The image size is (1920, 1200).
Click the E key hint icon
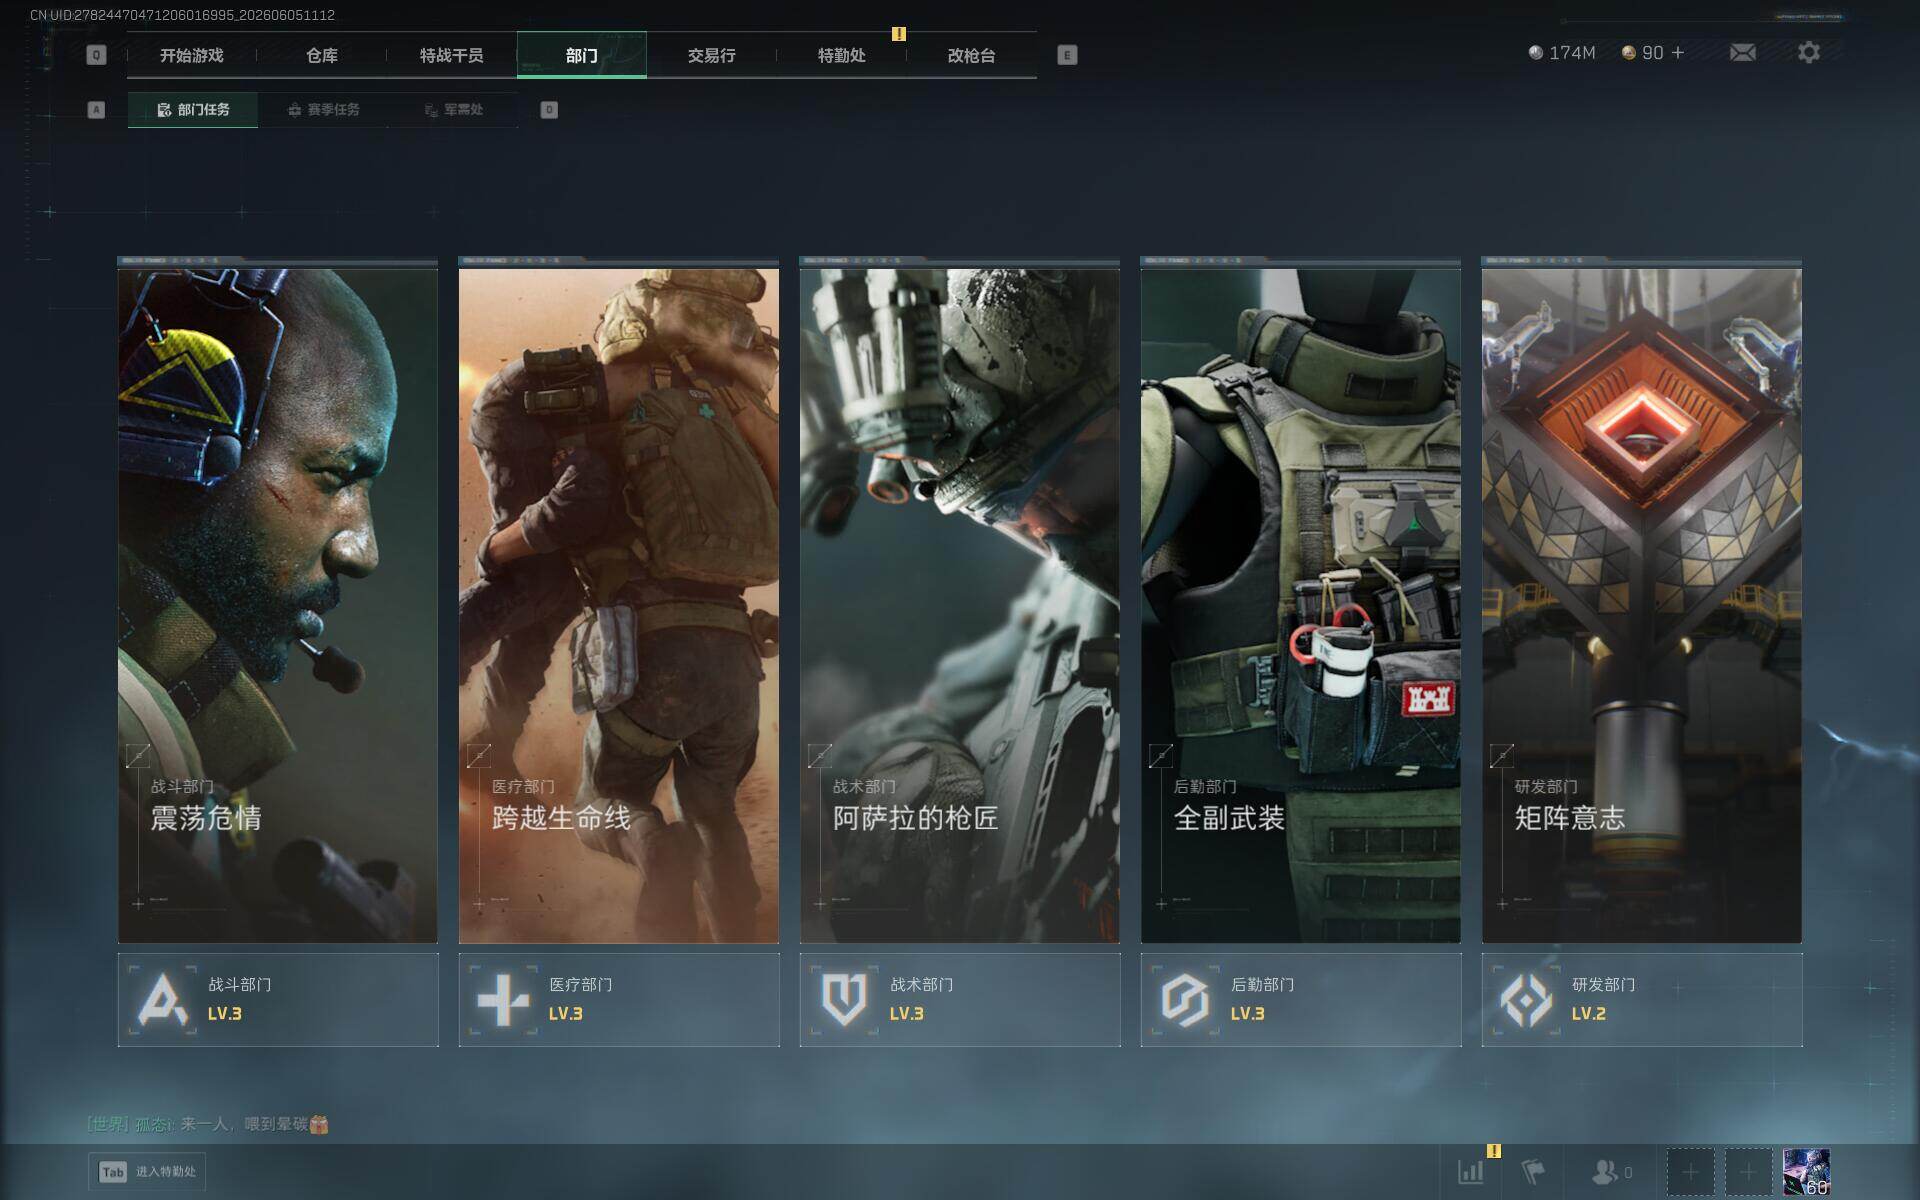1067,55
